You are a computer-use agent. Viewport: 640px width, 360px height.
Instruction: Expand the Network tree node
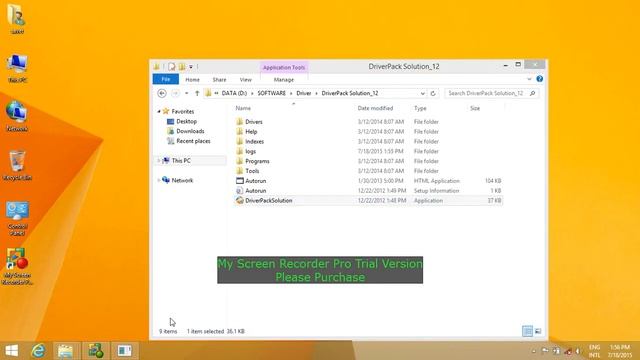click(x=159, y=180)
